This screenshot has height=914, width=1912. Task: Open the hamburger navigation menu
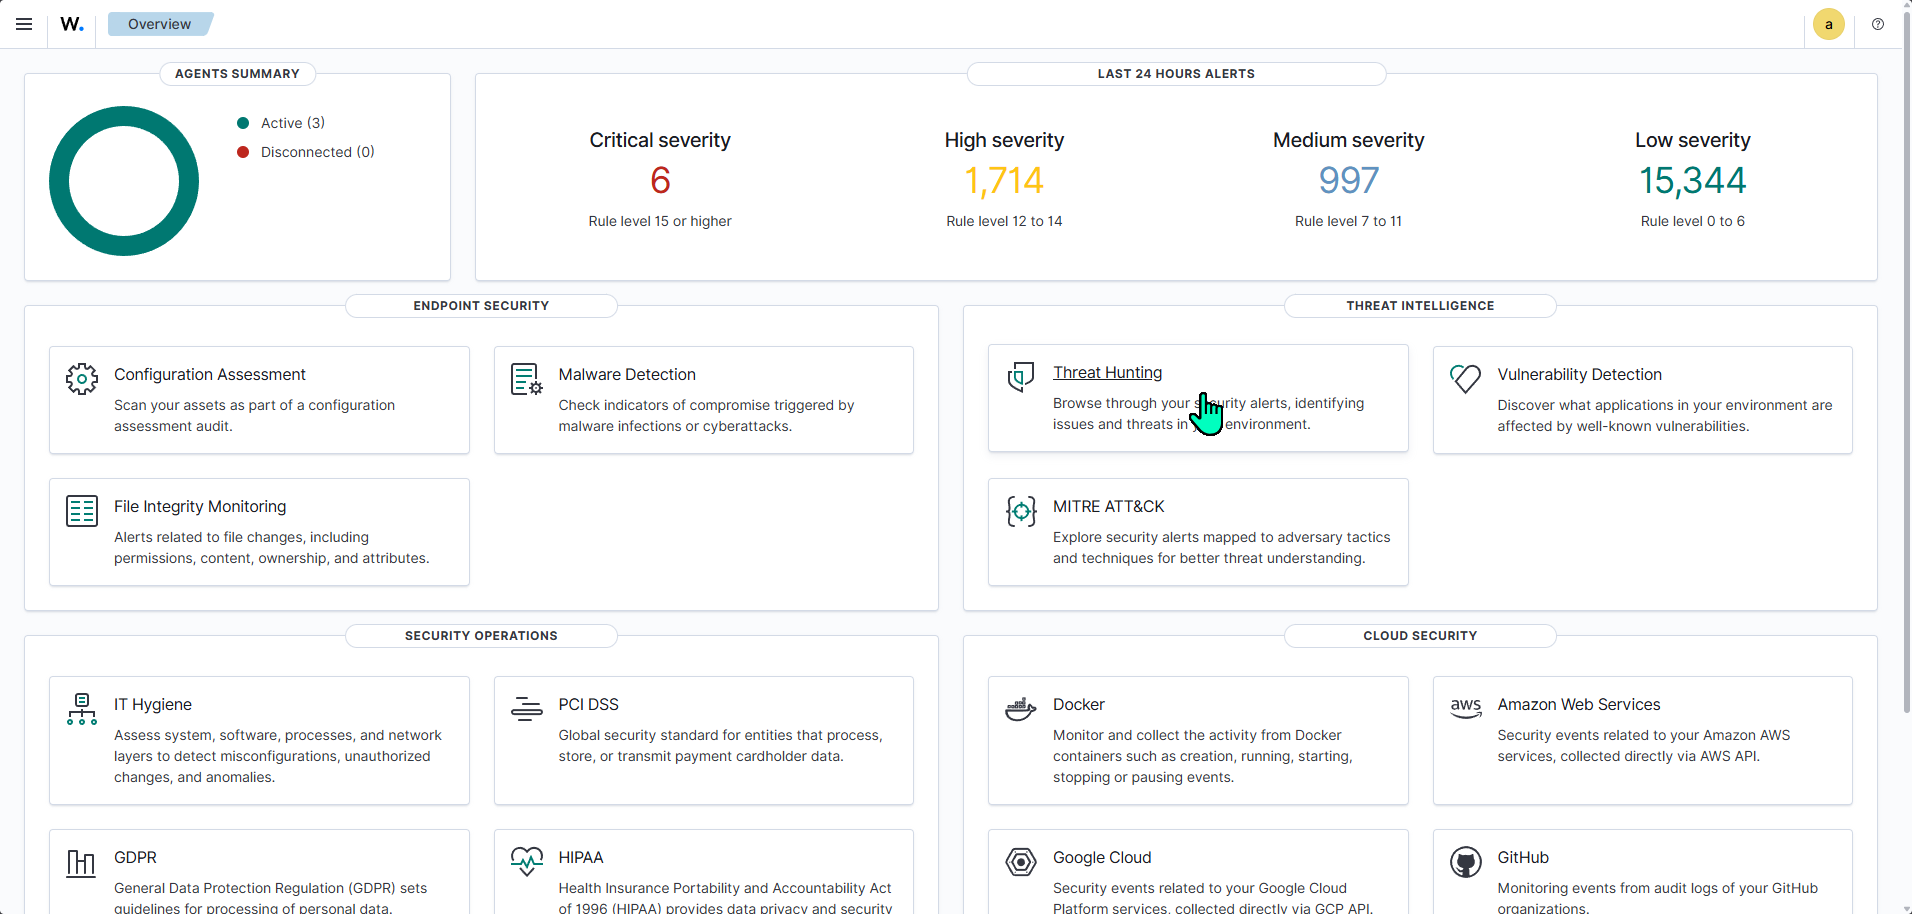(24, 24)
